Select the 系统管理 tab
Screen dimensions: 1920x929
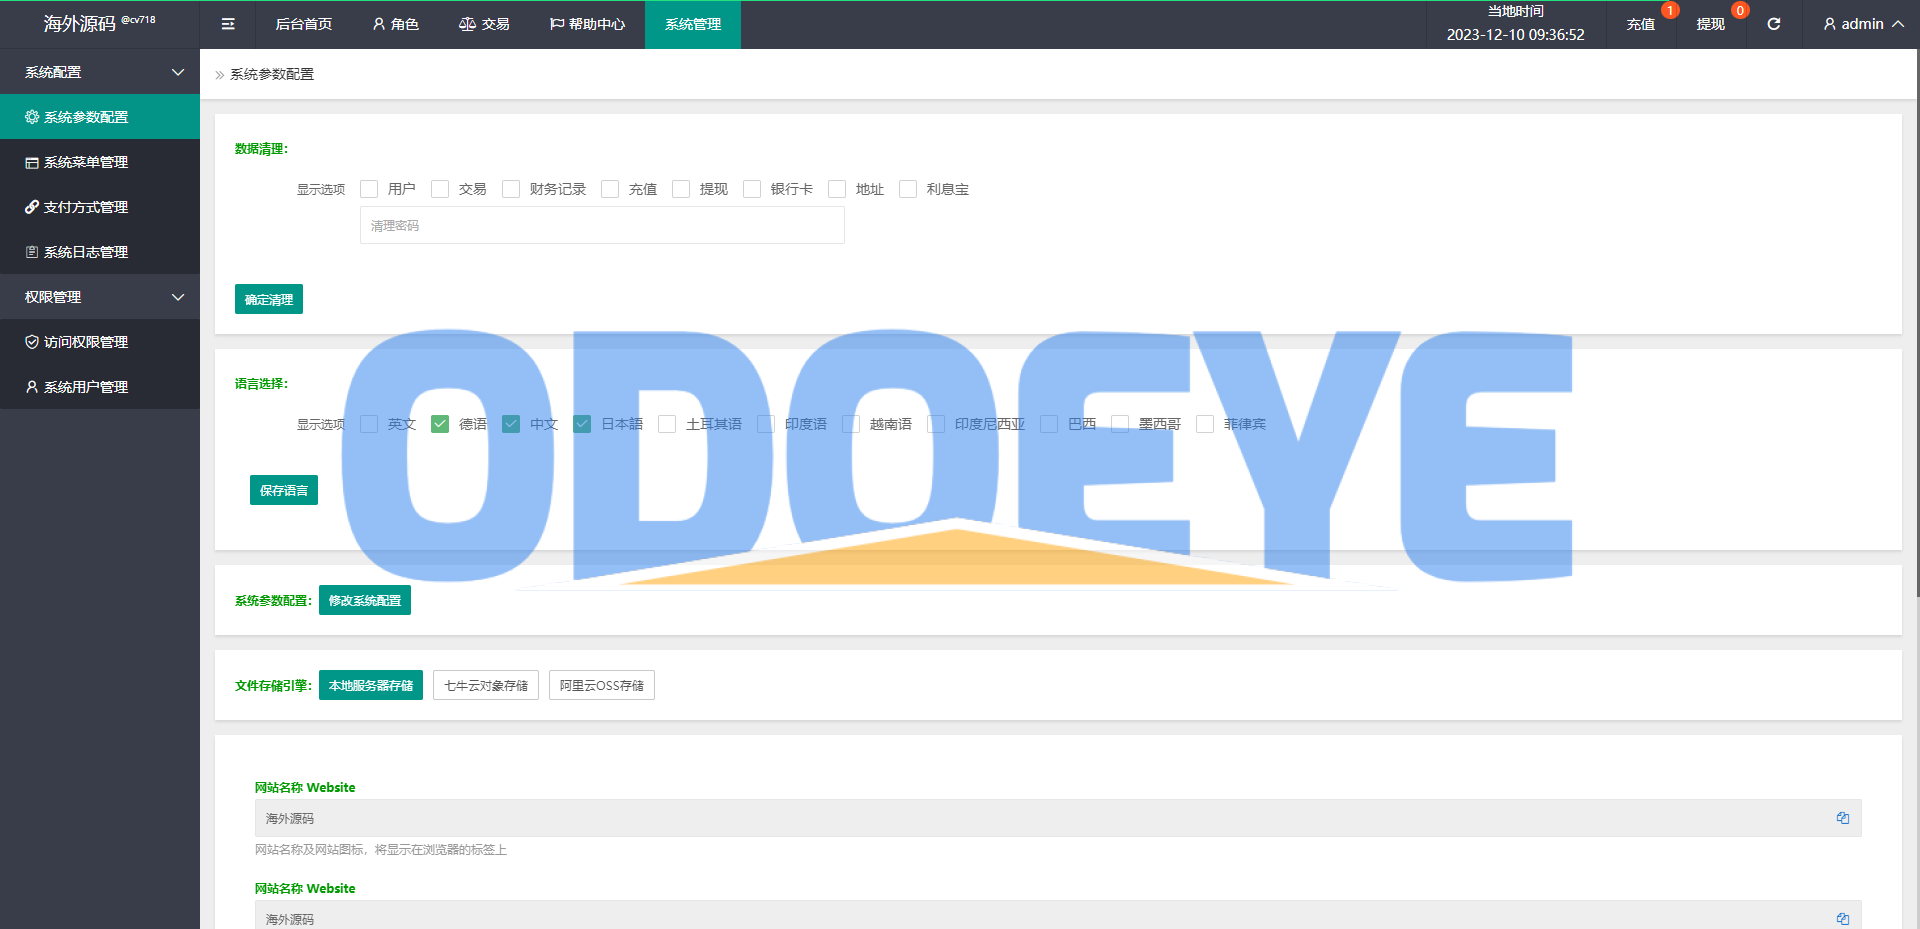pyautogui.click(x=693, y=24)
